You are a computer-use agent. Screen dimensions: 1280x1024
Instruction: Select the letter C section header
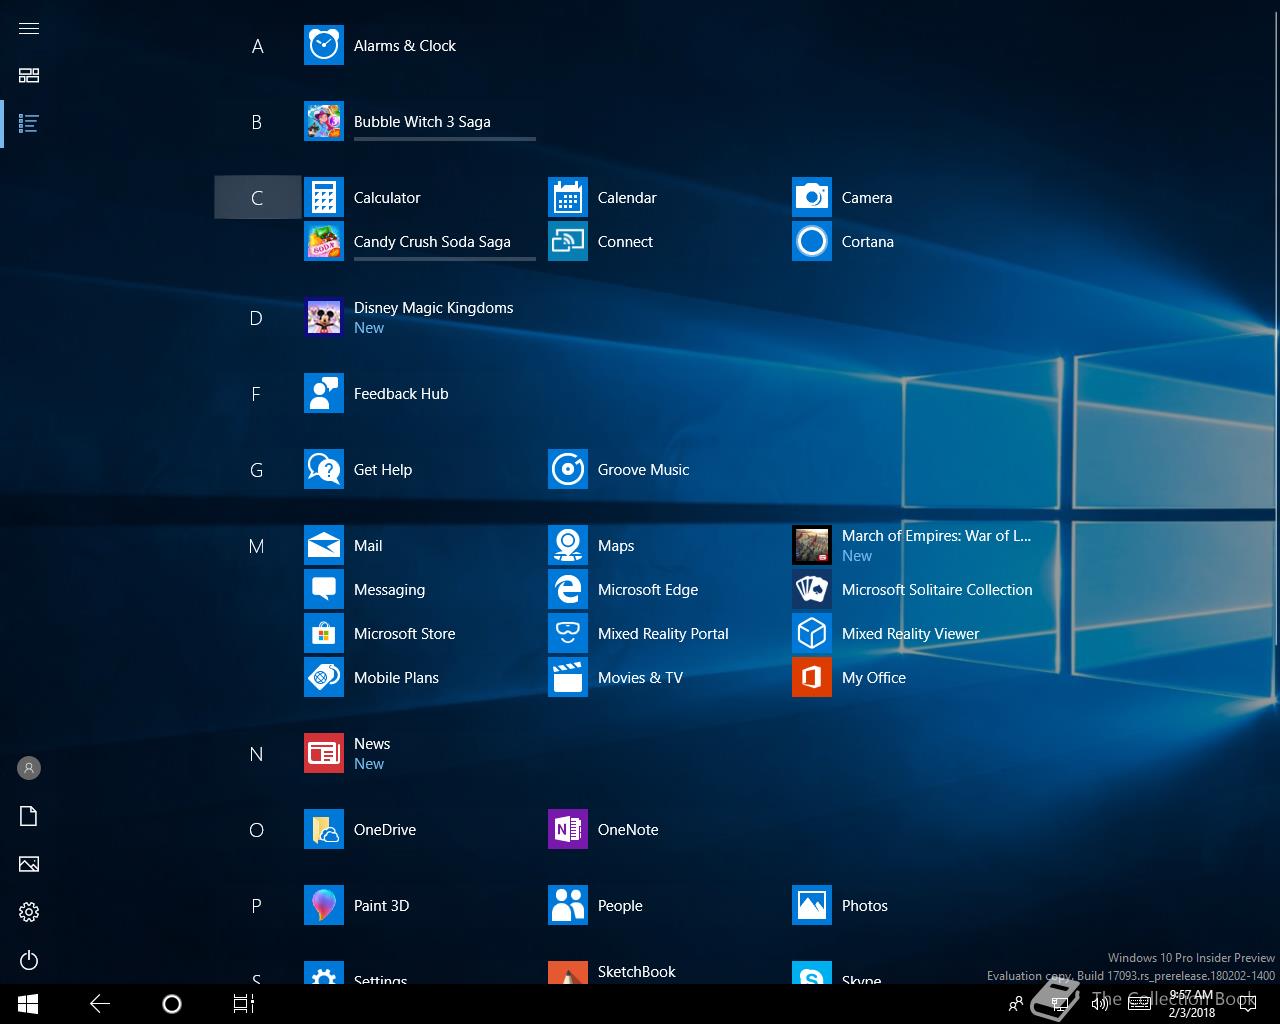pos(257,198)
